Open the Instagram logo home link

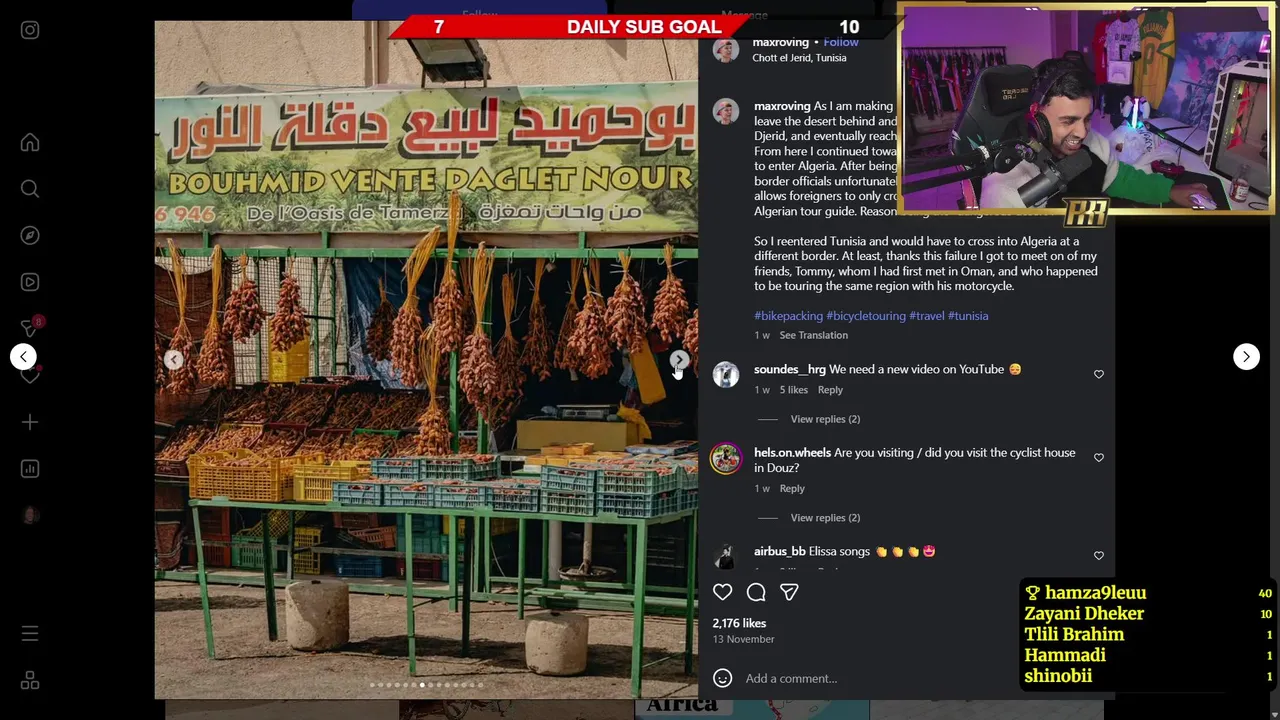30,30
